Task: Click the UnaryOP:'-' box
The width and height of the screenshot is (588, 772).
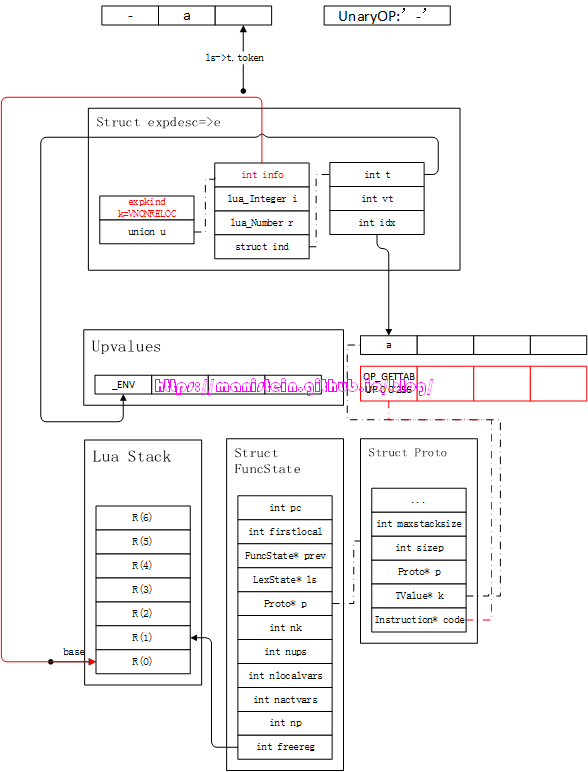Action: point(387,16)
